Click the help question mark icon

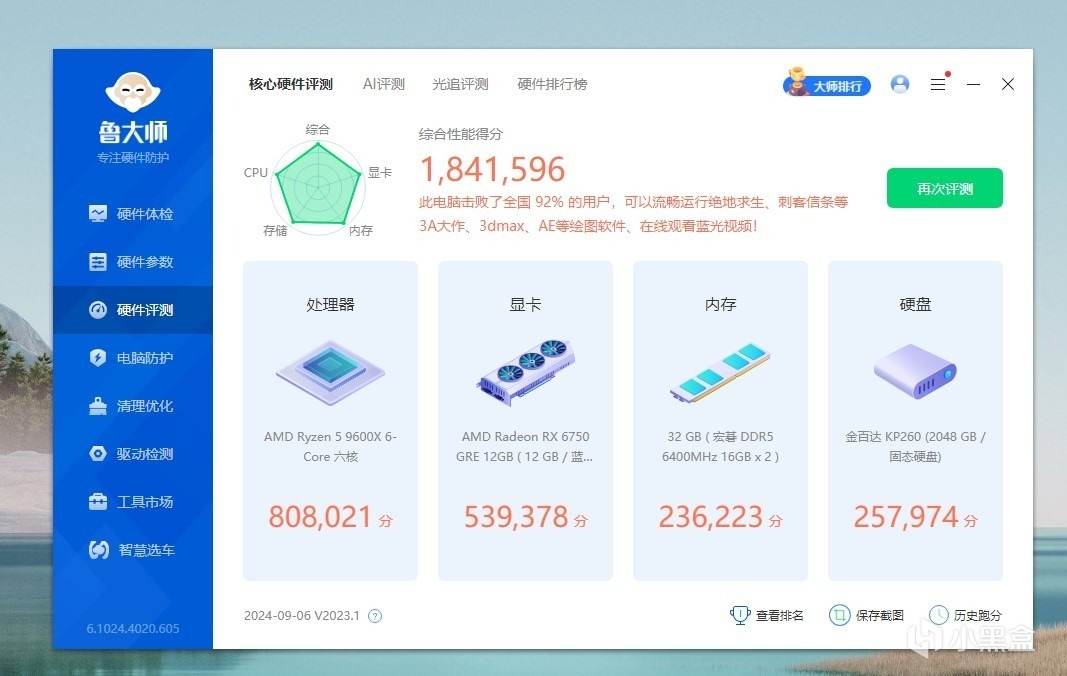pyautogui.click(x=375, y=616)
